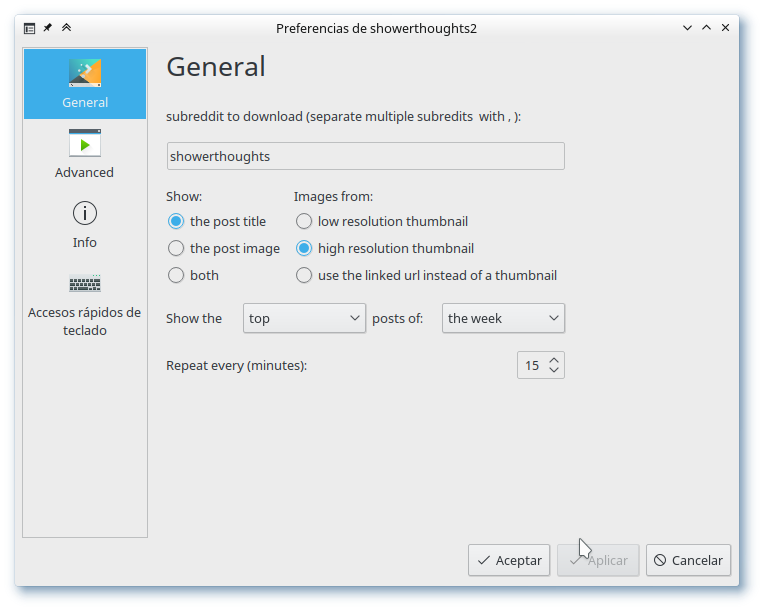Click the 'Show:' label
This screenshot has width=764, height=611.
coord(184,196)
